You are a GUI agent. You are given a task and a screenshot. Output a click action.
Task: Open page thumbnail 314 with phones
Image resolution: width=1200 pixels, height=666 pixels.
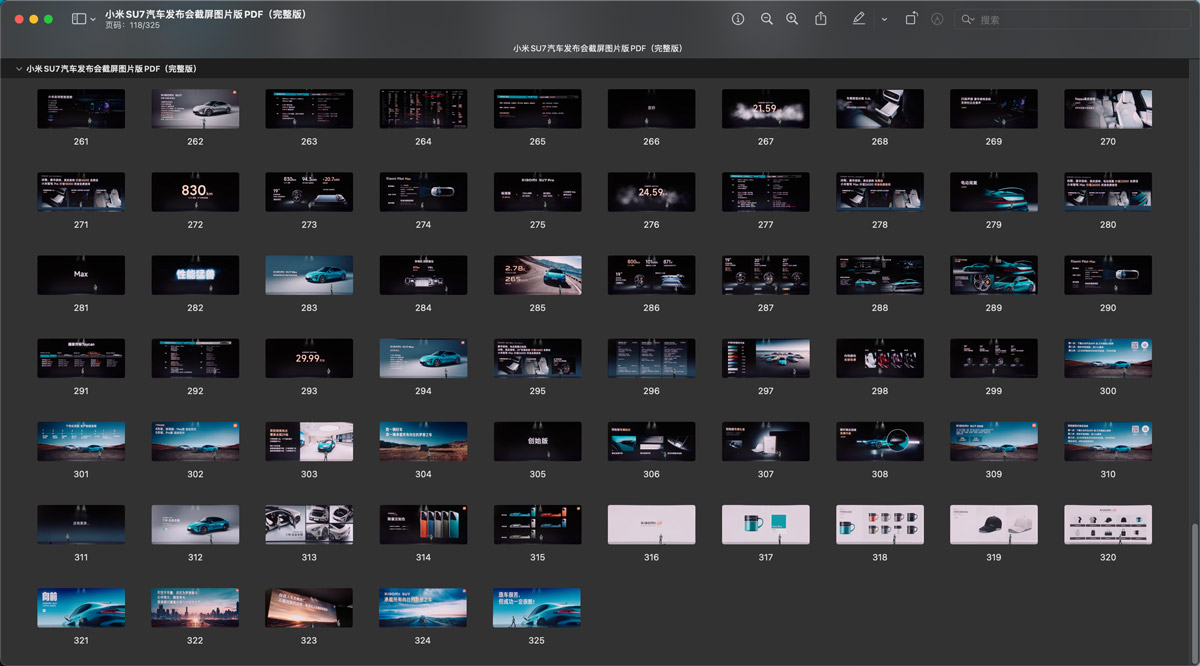(423, 524)
